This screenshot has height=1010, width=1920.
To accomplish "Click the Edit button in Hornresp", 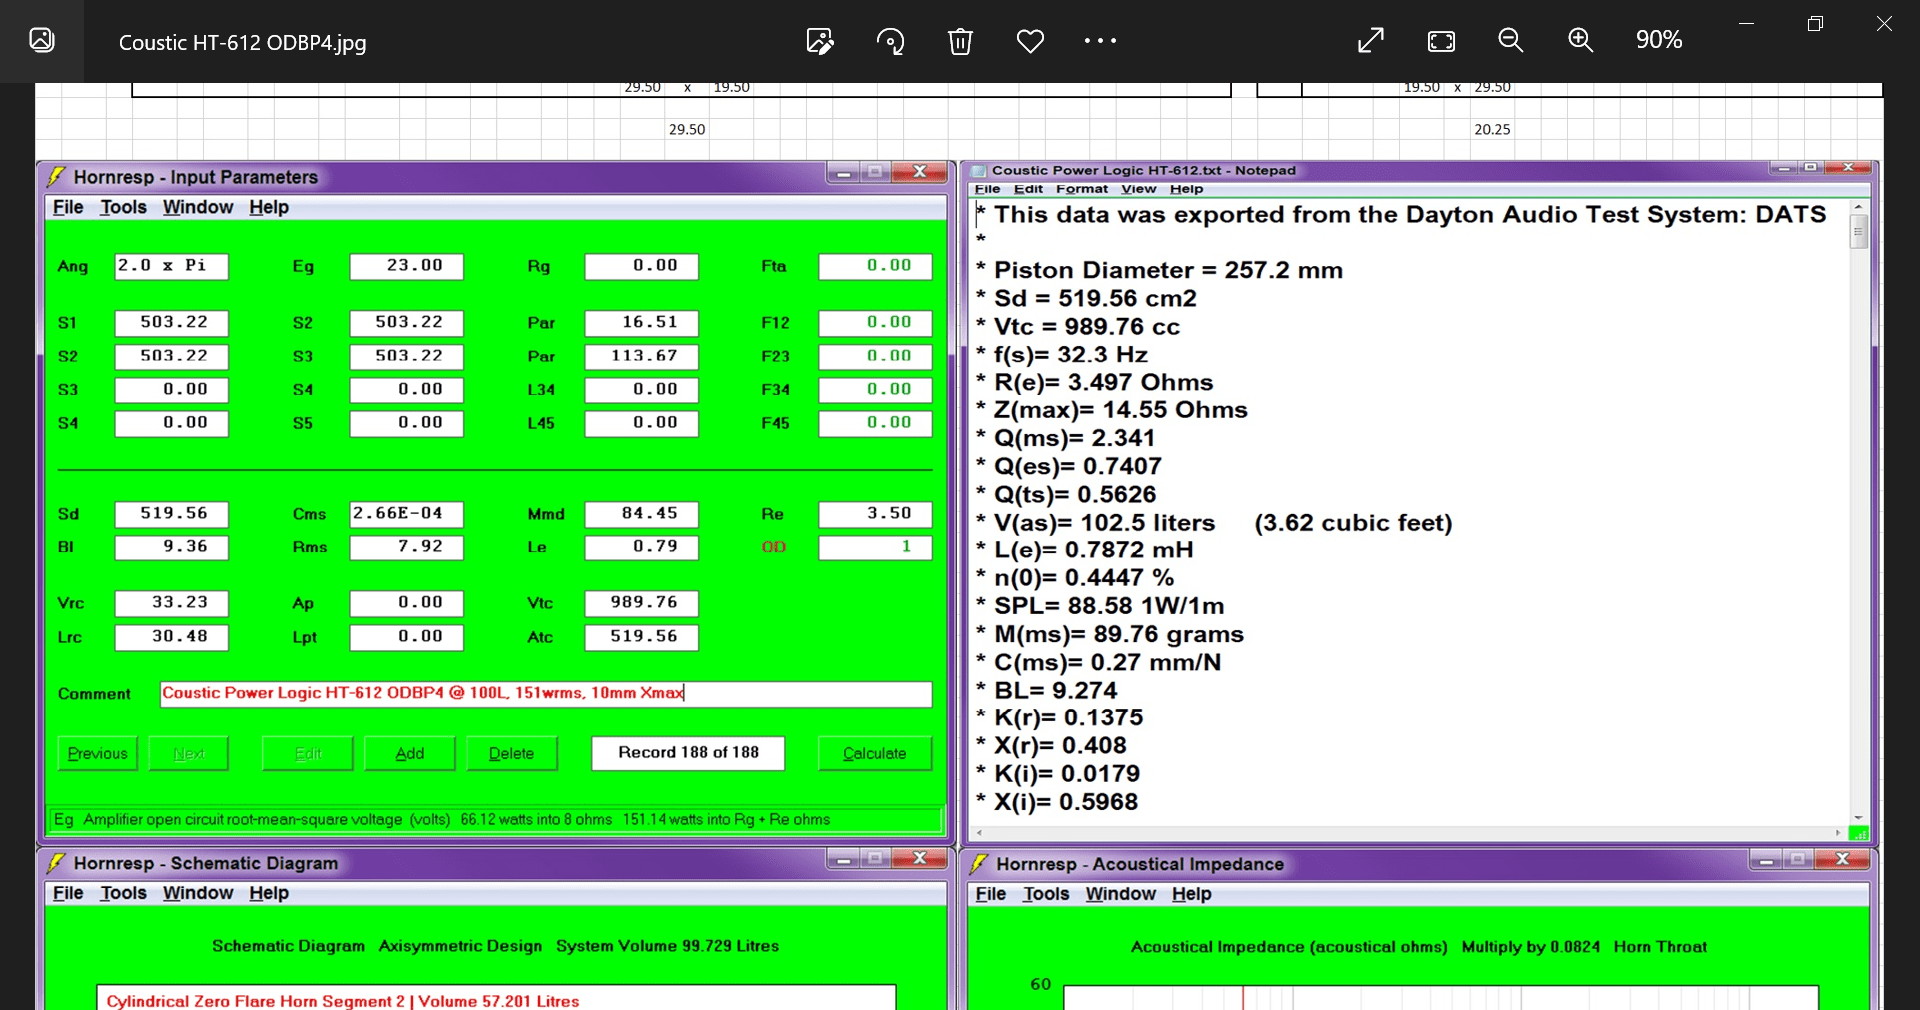I will (308, 753).
